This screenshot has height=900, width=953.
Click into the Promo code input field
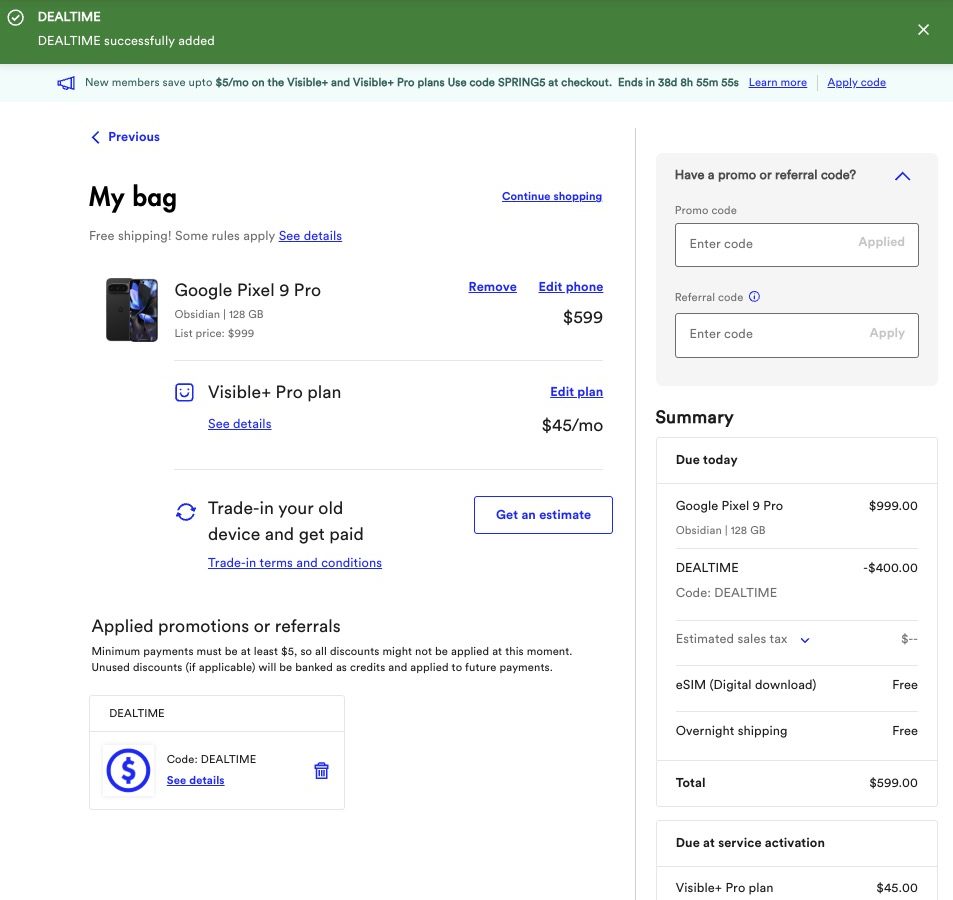(x=765, y=244)
